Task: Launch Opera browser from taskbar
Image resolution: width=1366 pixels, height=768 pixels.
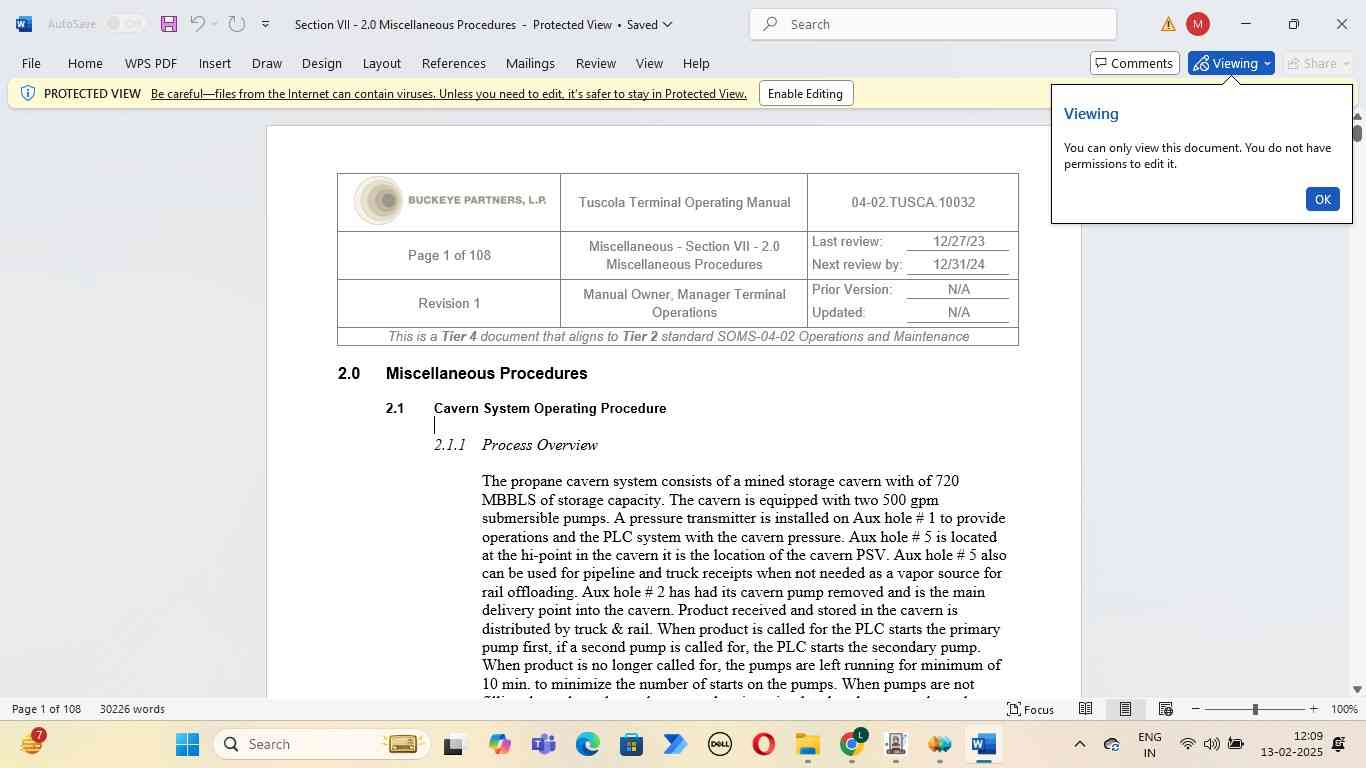Action: click(764, 744)
